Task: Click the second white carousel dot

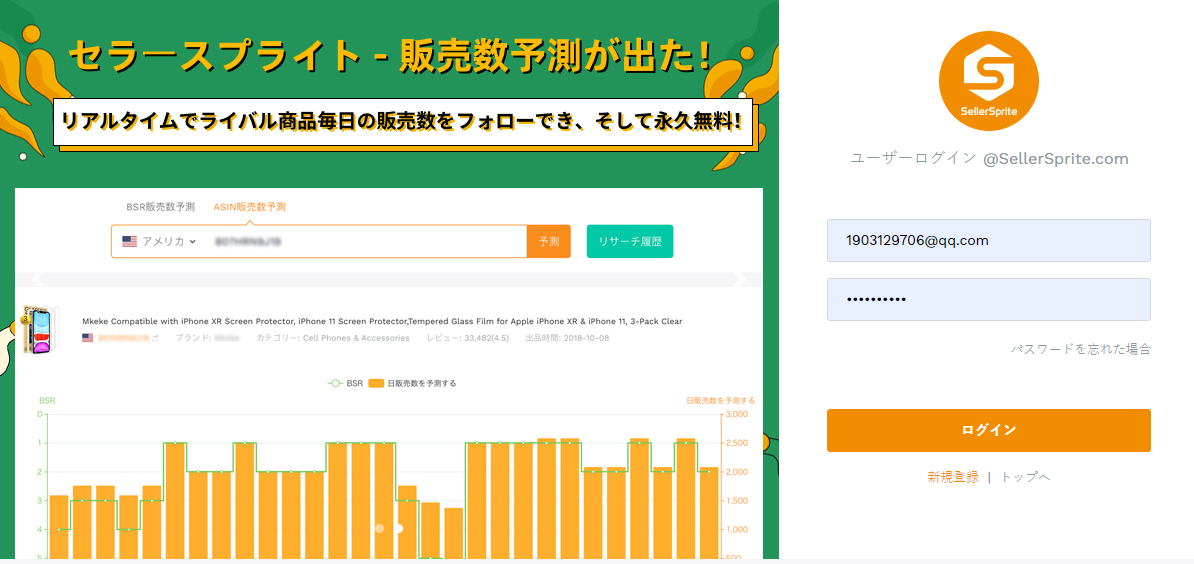Action: (x=398, y=528)
